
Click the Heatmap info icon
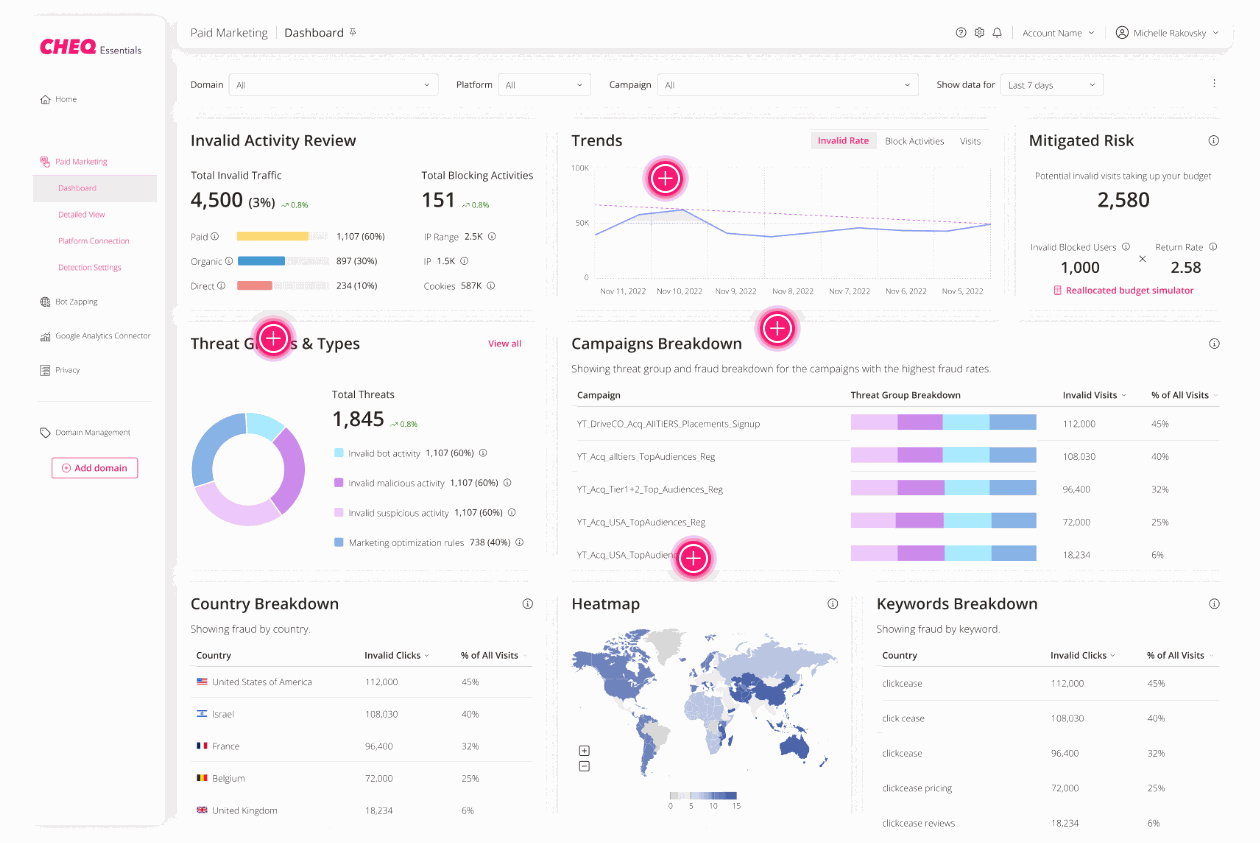[x=832, y=604]
